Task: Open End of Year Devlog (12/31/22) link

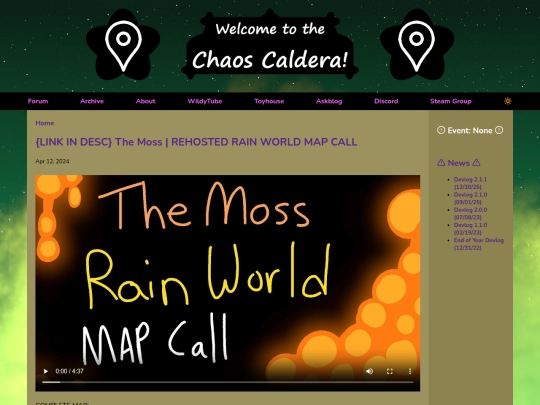Action: (479, 244)
